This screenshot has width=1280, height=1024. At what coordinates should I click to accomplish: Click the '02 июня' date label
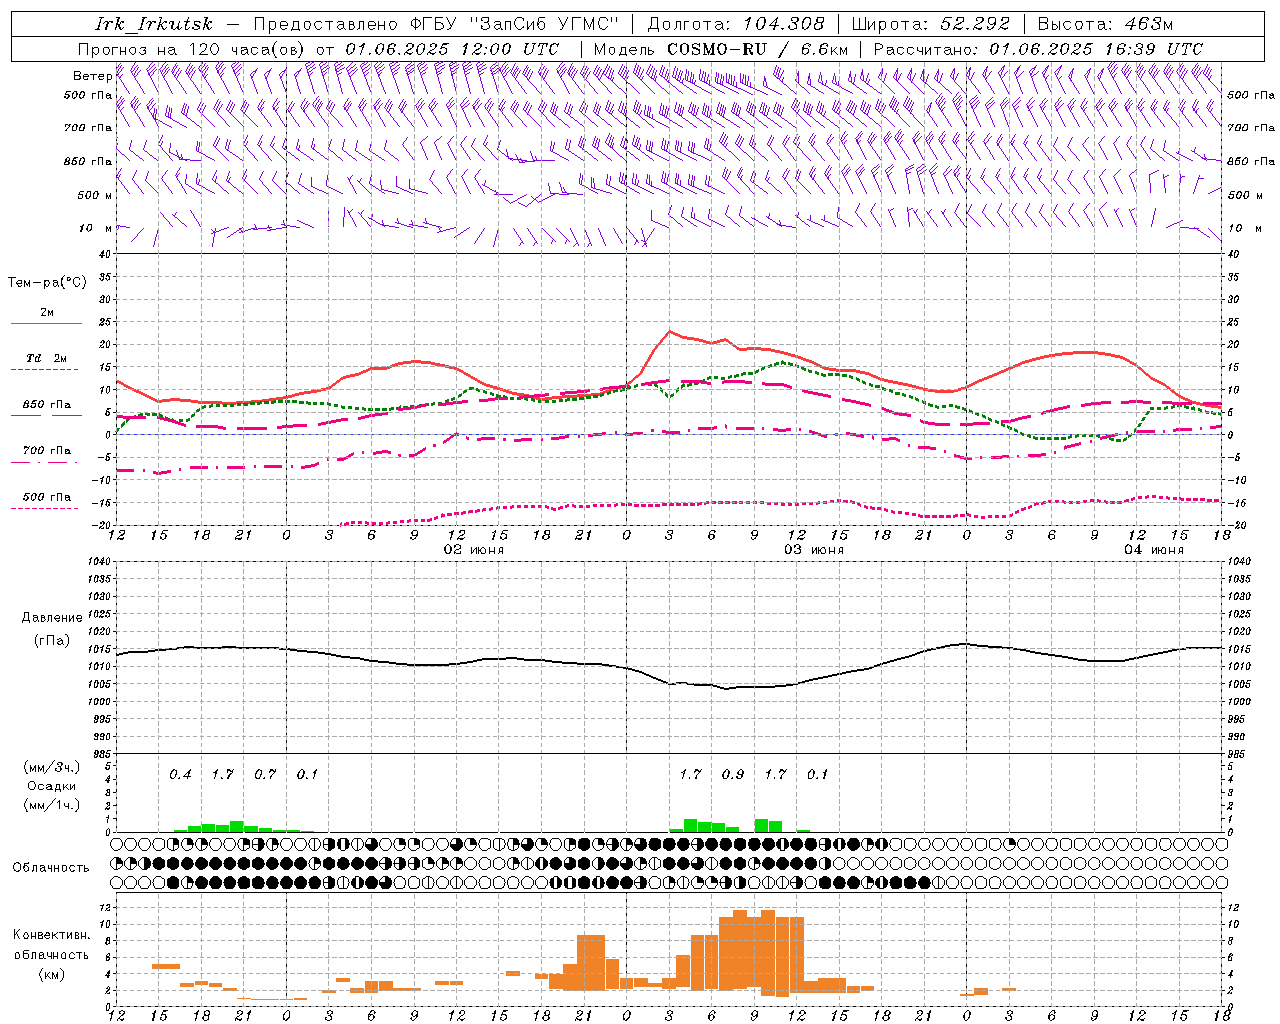click(x=473, y=550)
